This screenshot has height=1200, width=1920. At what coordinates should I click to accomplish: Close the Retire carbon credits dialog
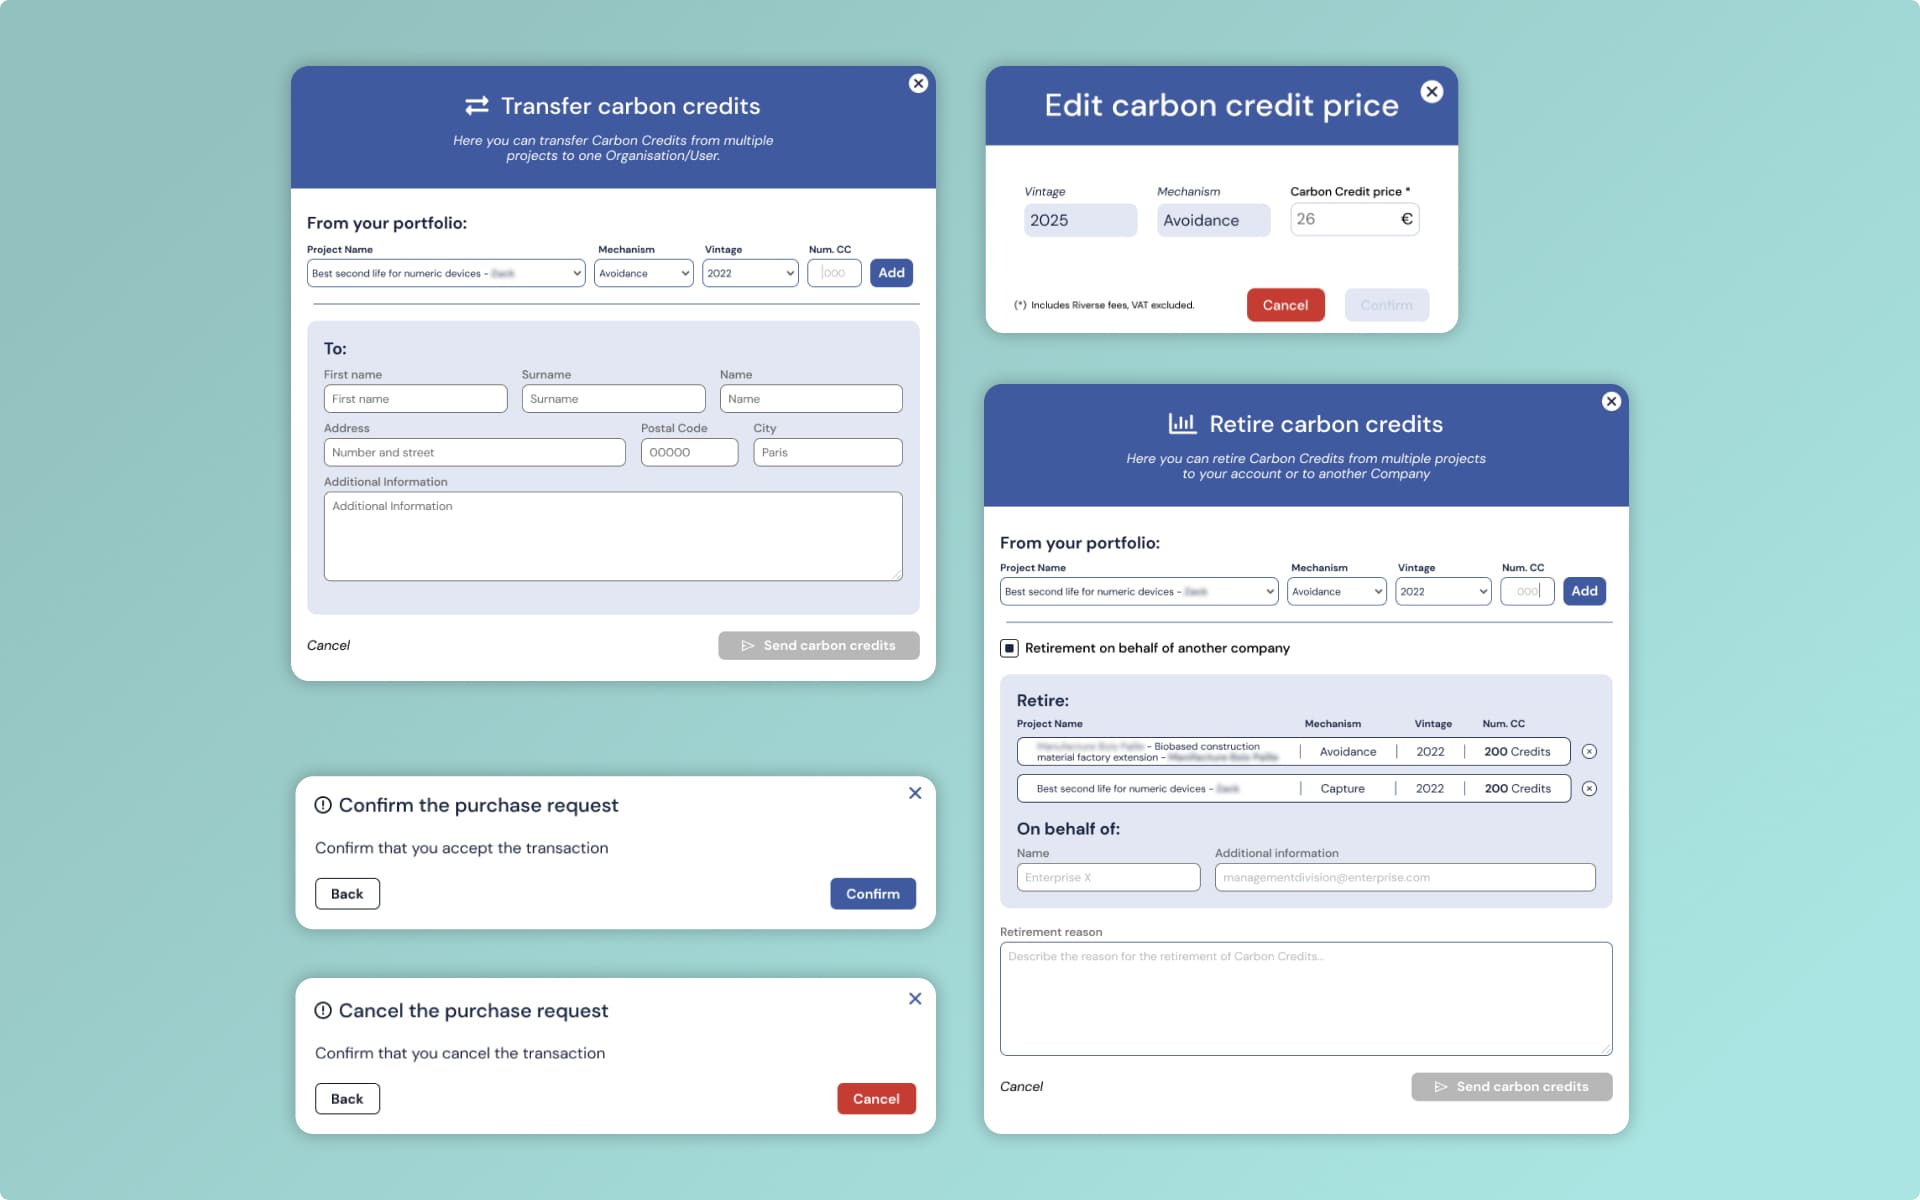(x=1611, y=401)
